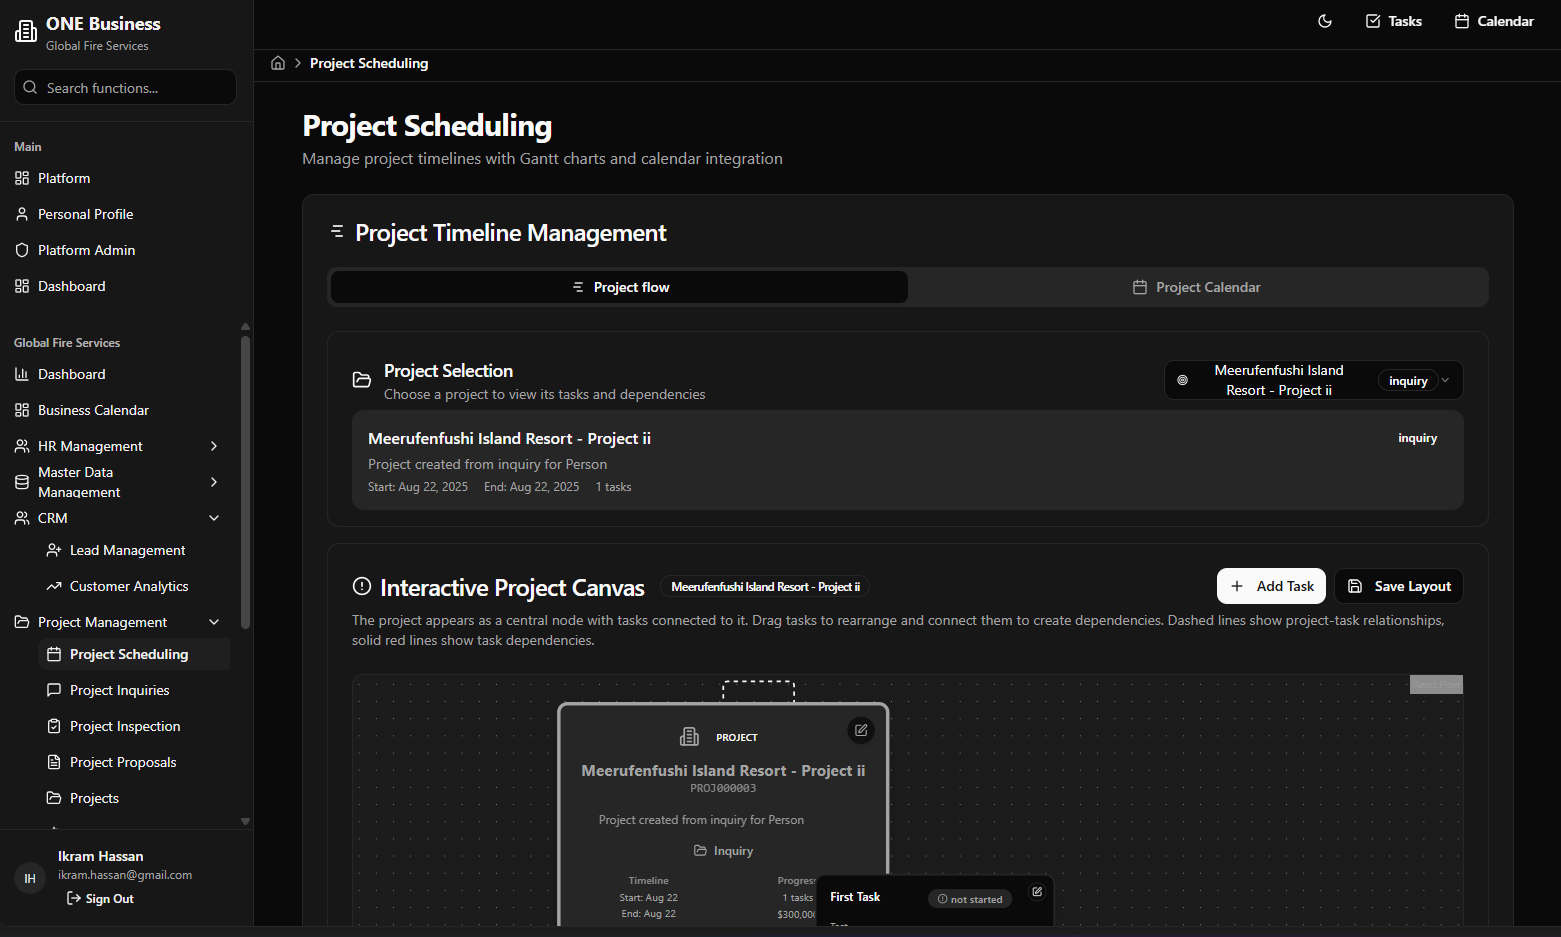Focus the Search functions field
1561x937 pixels.
tap(126, 87)
